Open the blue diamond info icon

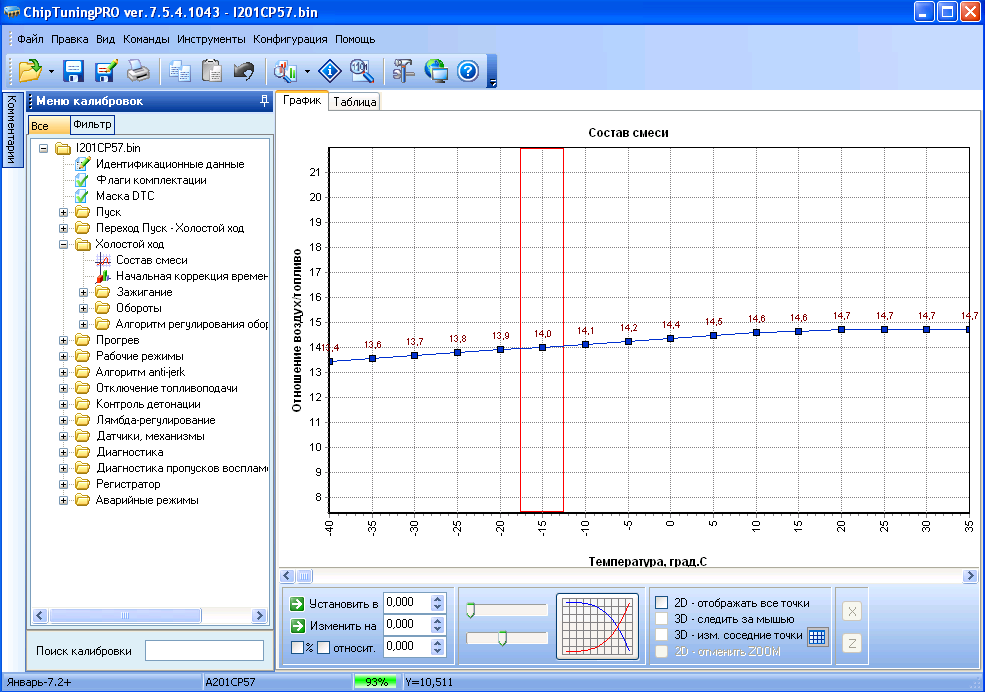(330, 71)
